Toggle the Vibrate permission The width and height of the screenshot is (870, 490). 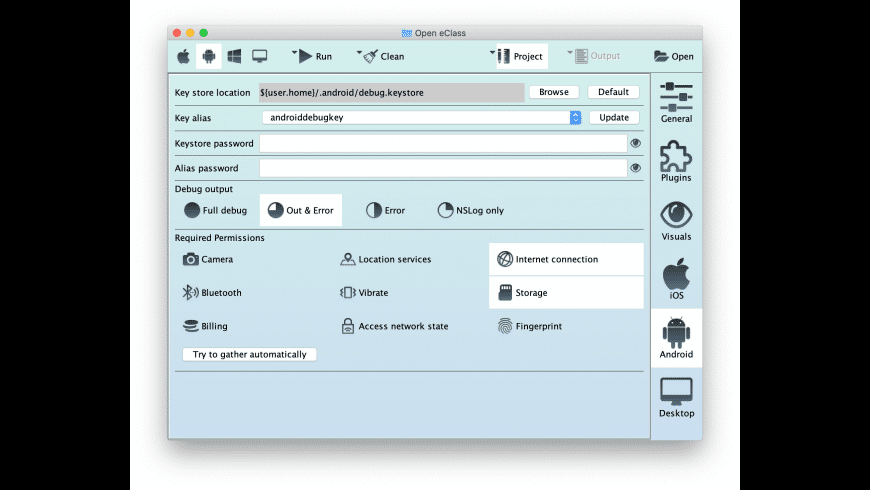click(x=364, y=292)
